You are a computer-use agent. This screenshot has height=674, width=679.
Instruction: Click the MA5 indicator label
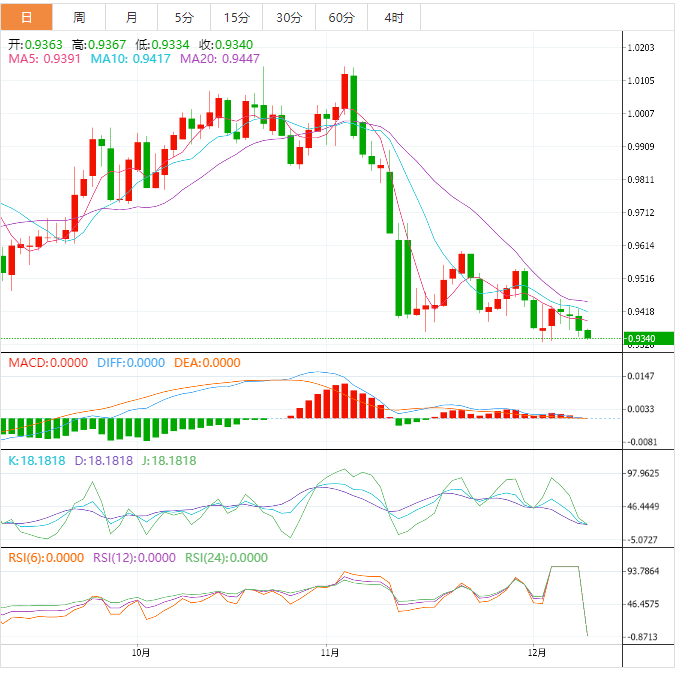pos(45,60)
